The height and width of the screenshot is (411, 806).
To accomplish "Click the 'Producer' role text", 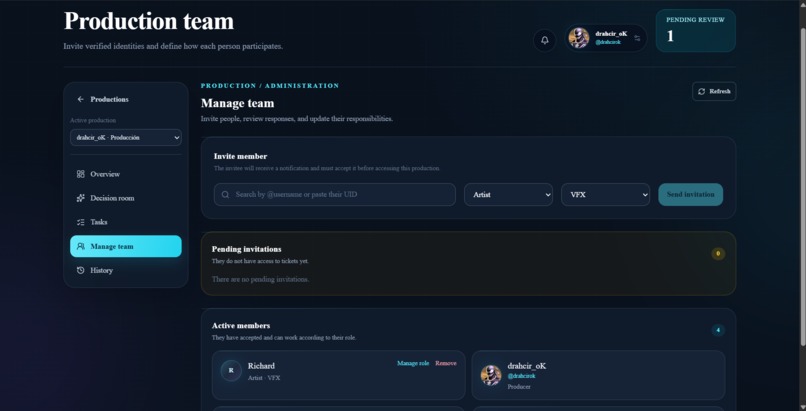I will (x=519, y=386).
